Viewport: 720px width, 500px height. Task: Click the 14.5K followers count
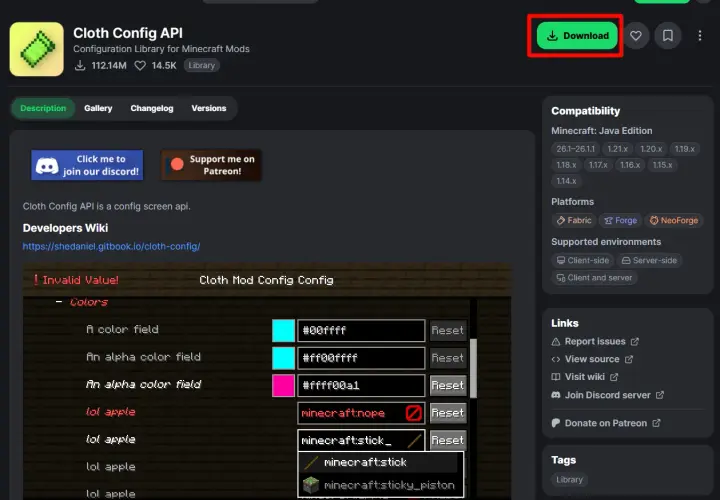(164, 66)
